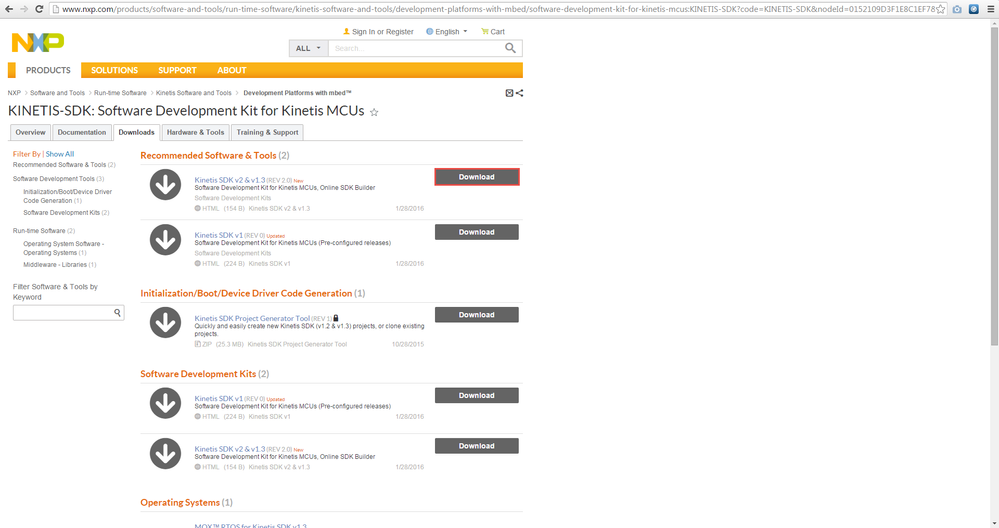
Task: Open the English language dropdown
Action: tap(447, 31)
